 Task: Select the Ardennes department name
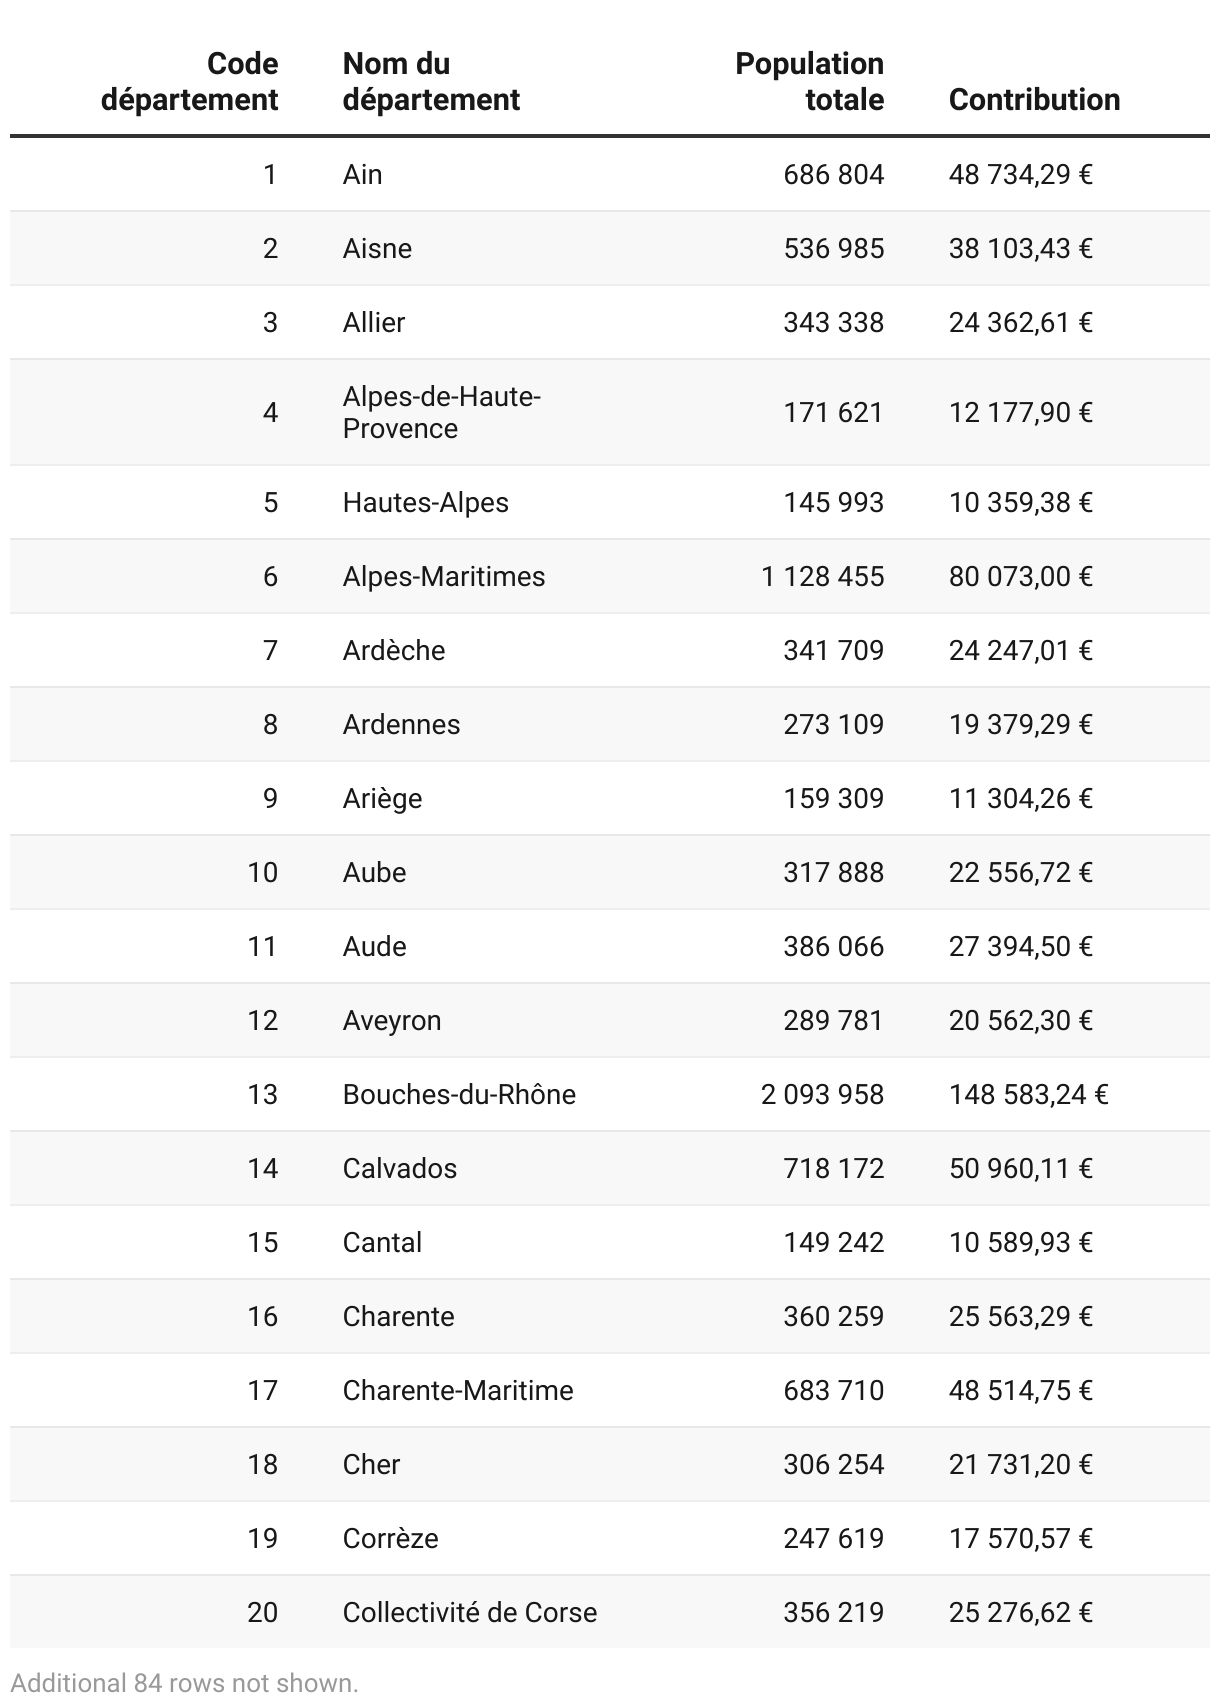(401, 725)
